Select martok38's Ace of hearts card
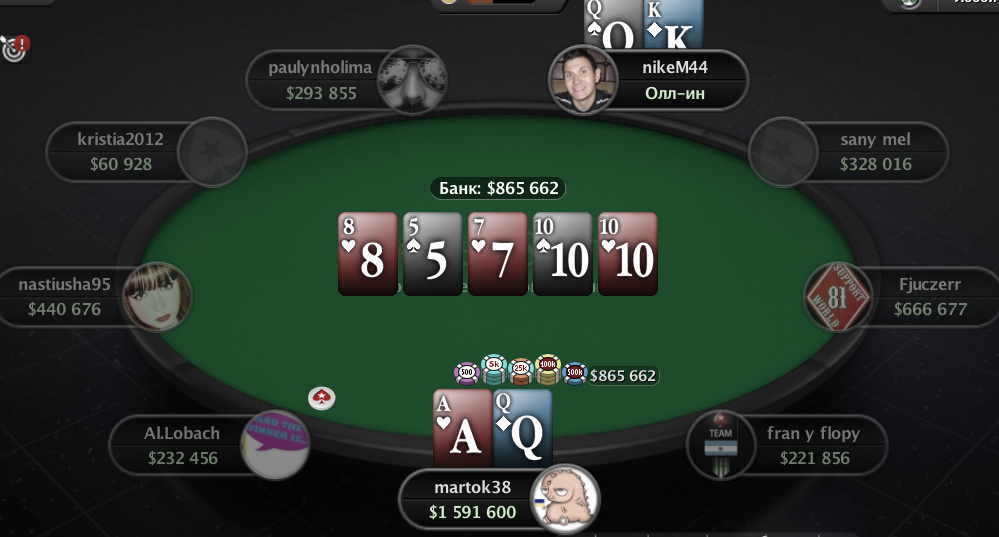The image size is (999, 537). pyautogui.click(x=463, y=428)
